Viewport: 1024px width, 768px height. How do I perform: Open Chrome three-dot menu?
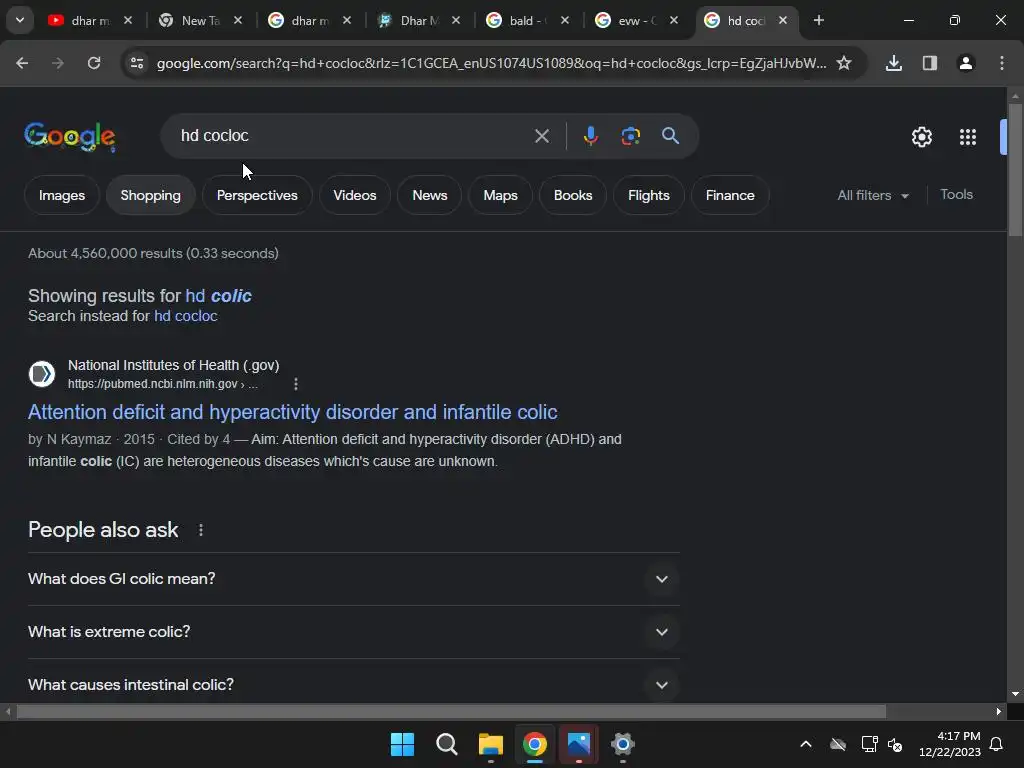[x=1002, y=63]
